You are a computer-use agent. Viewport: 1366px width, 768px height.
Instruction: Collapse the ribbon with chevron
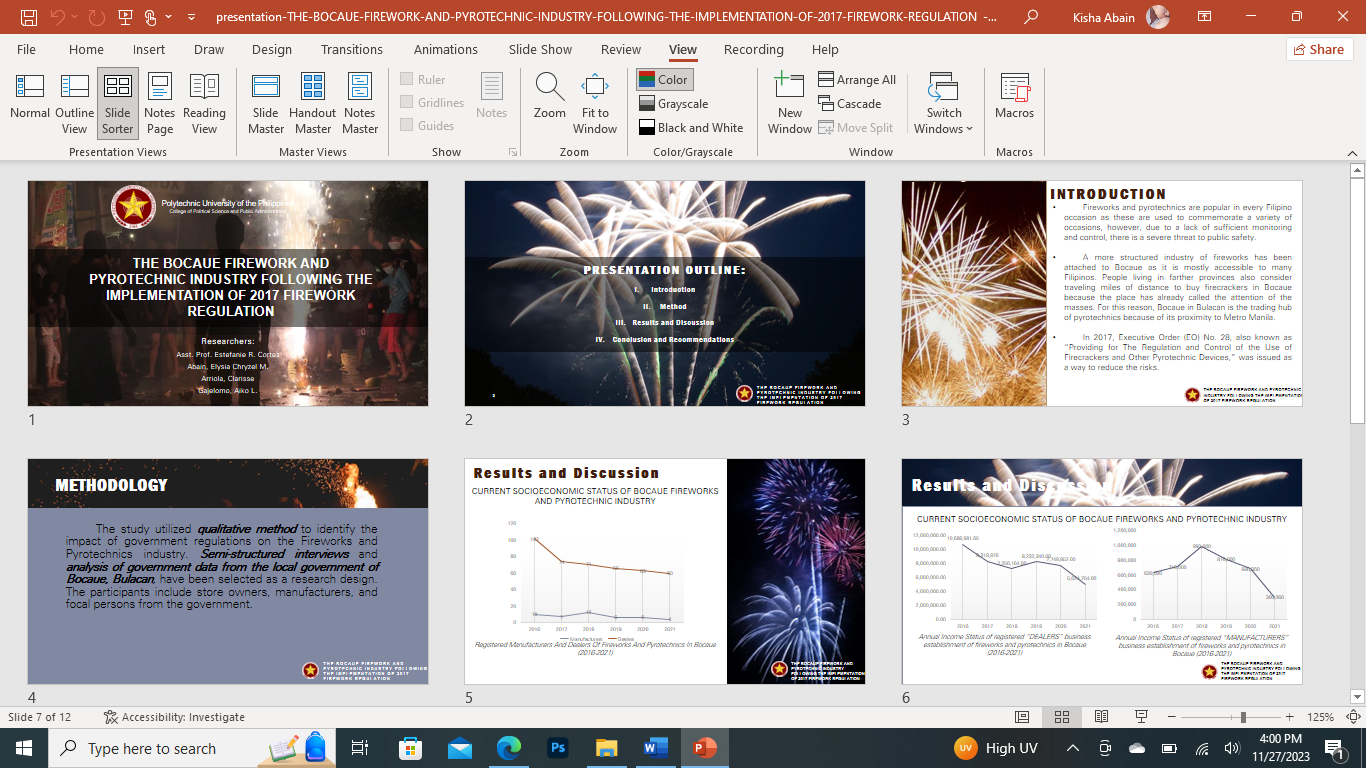coord(1350,152)
